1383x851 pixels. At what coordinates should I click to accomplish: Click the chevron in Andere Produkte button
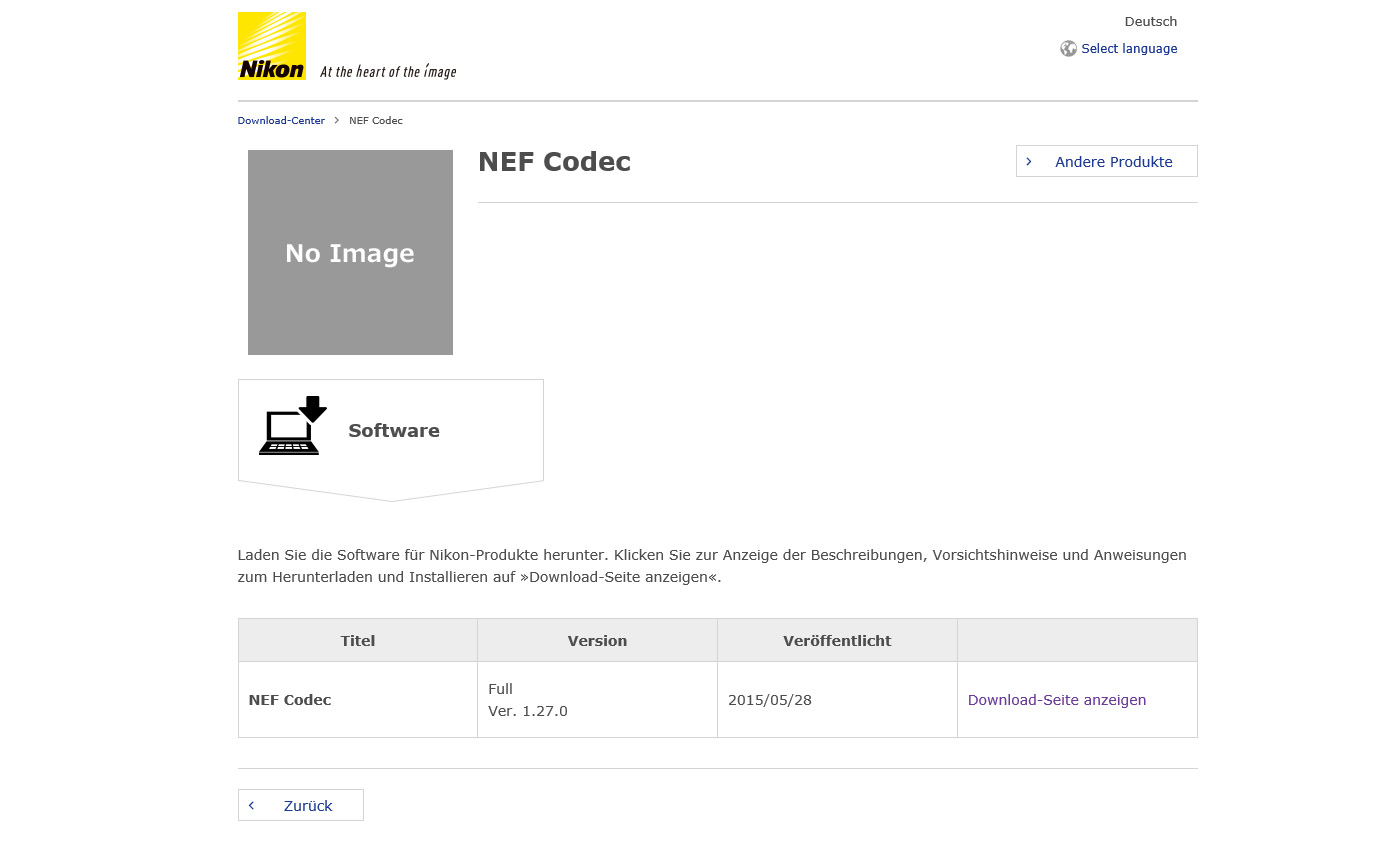point(1029,161)
